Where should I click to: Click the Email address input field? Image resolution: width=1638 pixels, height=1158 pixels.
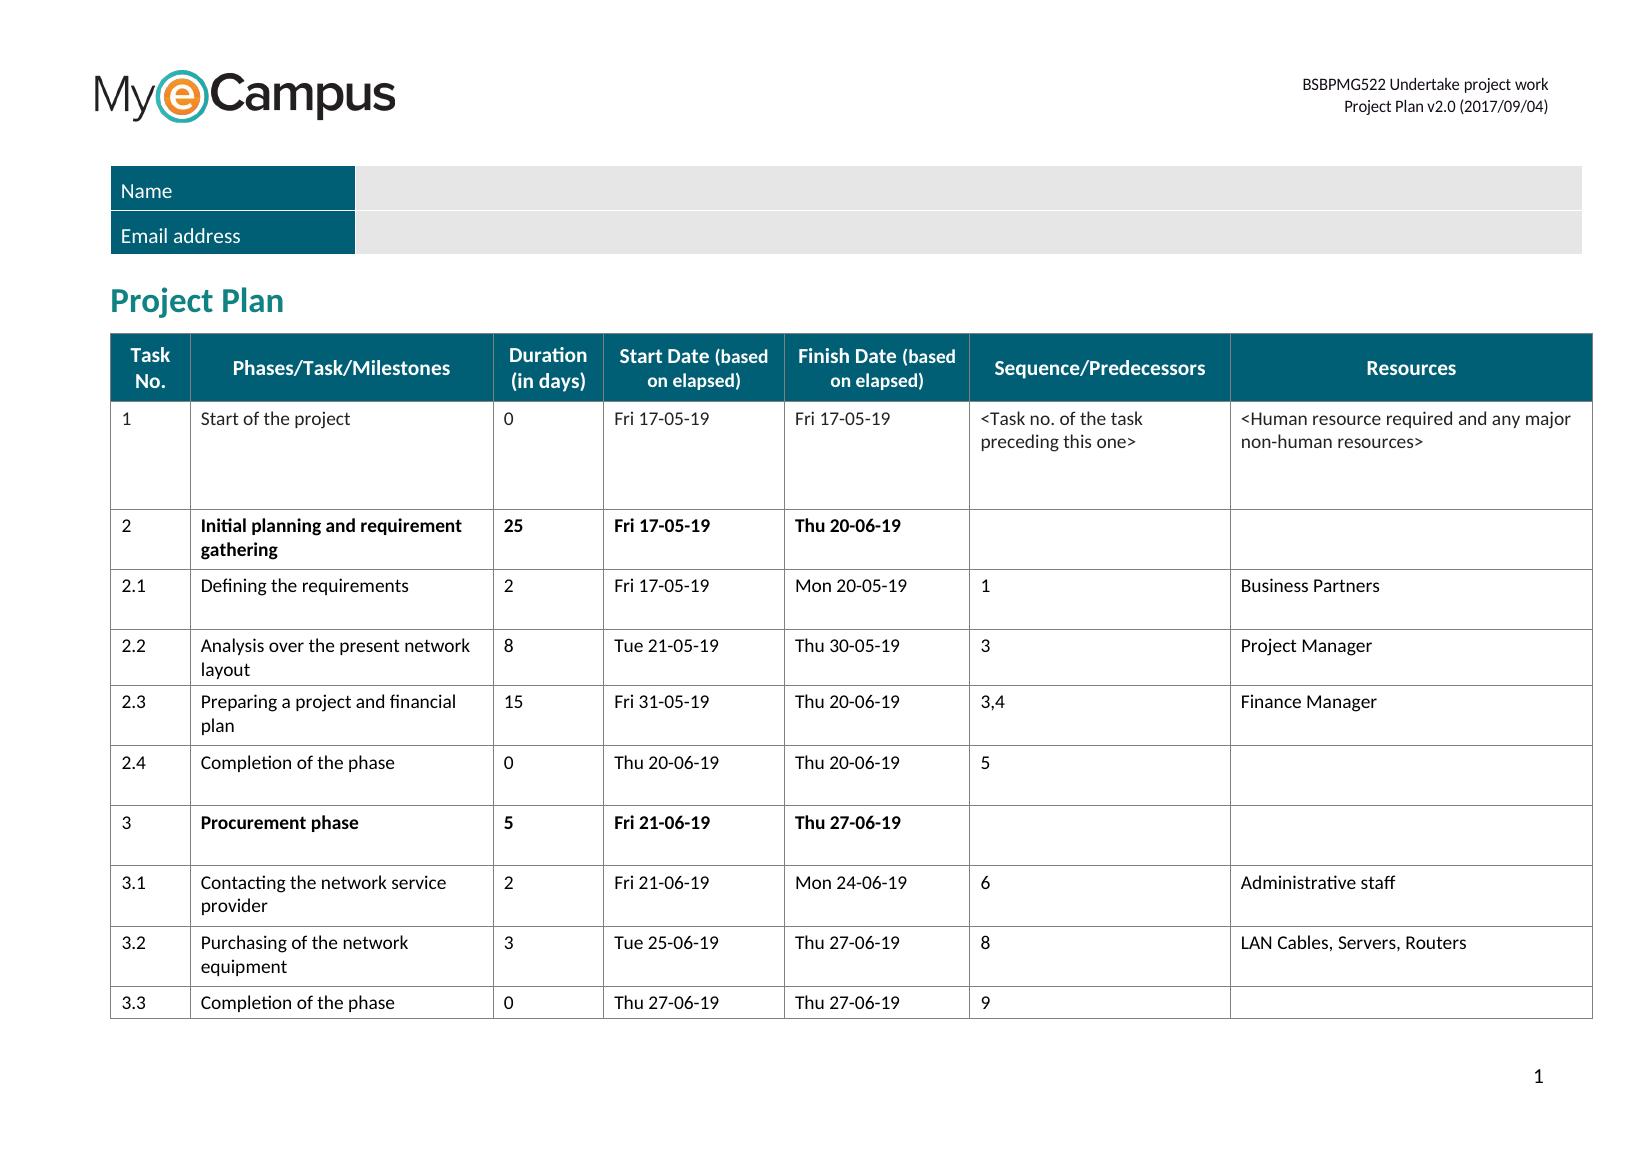click(x=967, y=234)
